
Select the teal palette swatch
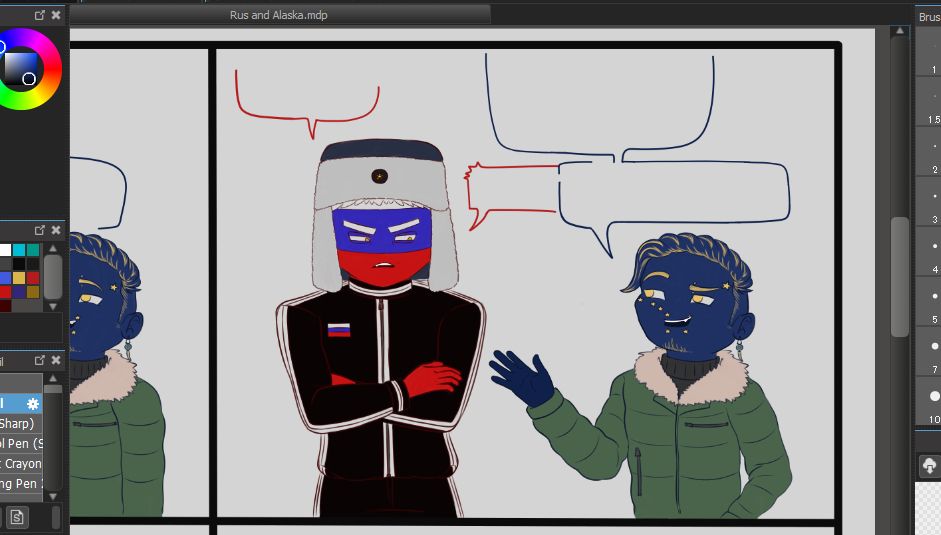(x=33, y=250)
